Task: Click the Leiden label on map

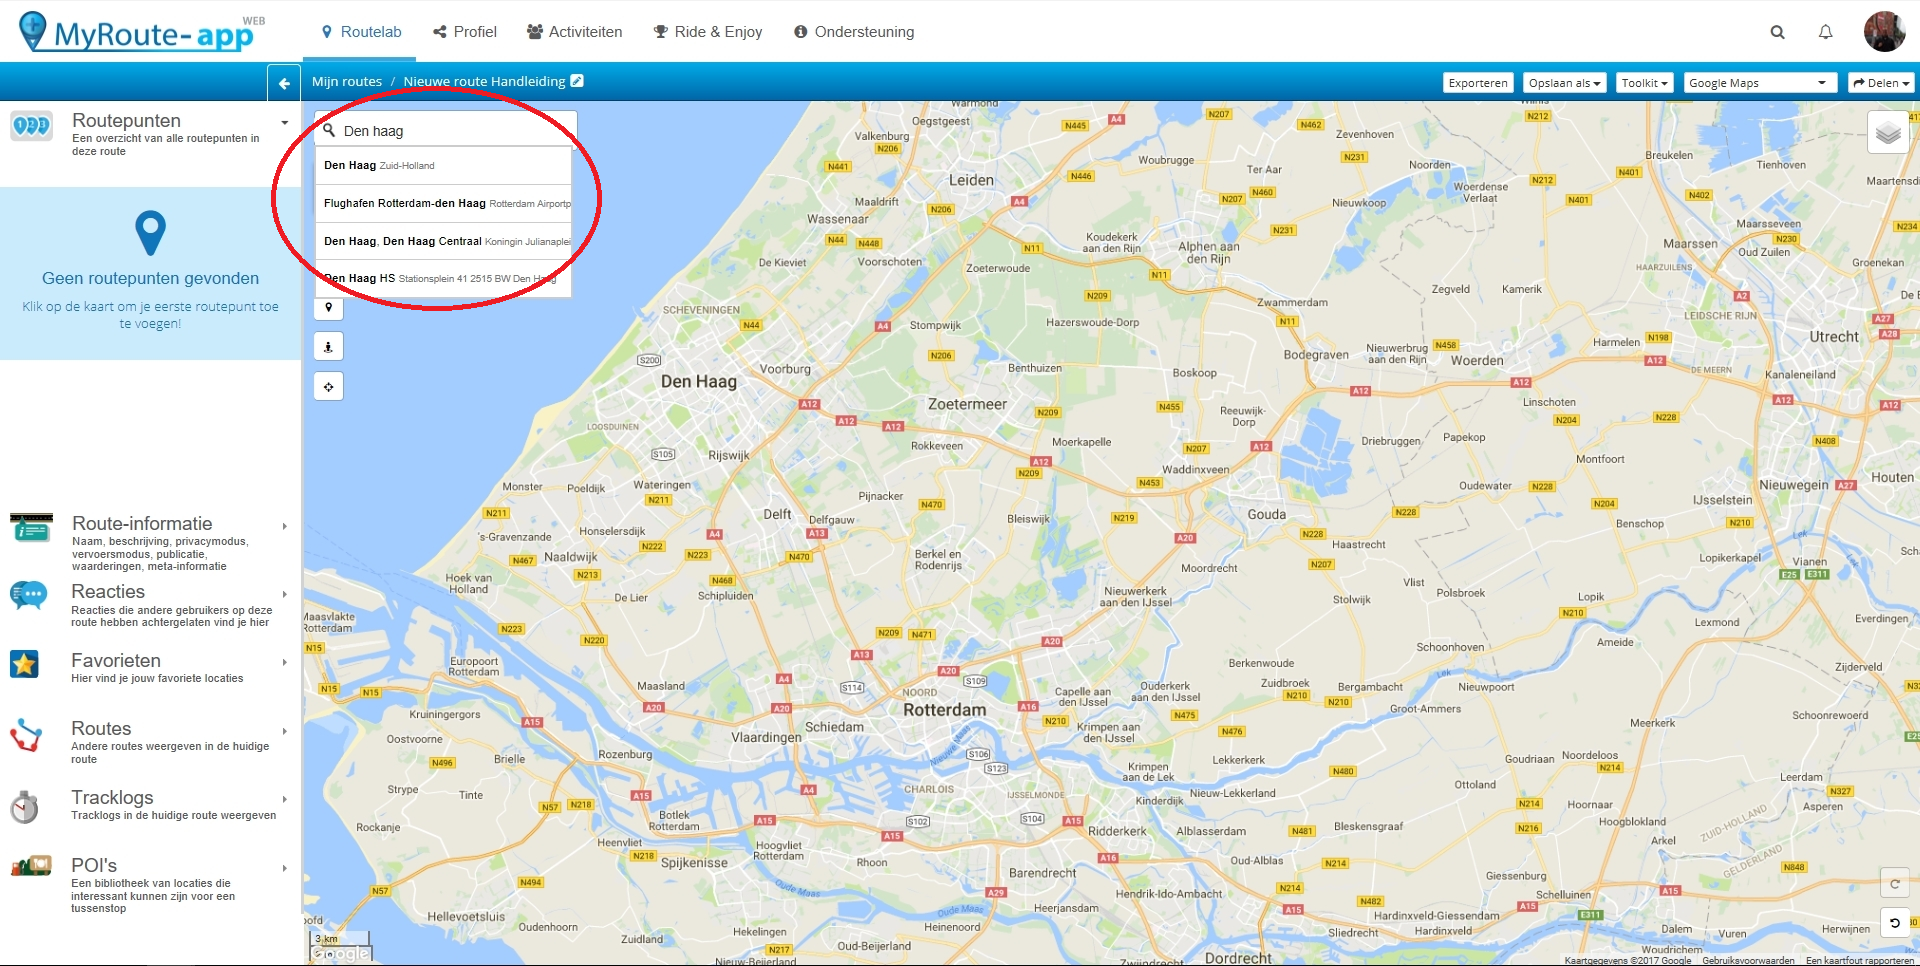Action: pos(971,180)
